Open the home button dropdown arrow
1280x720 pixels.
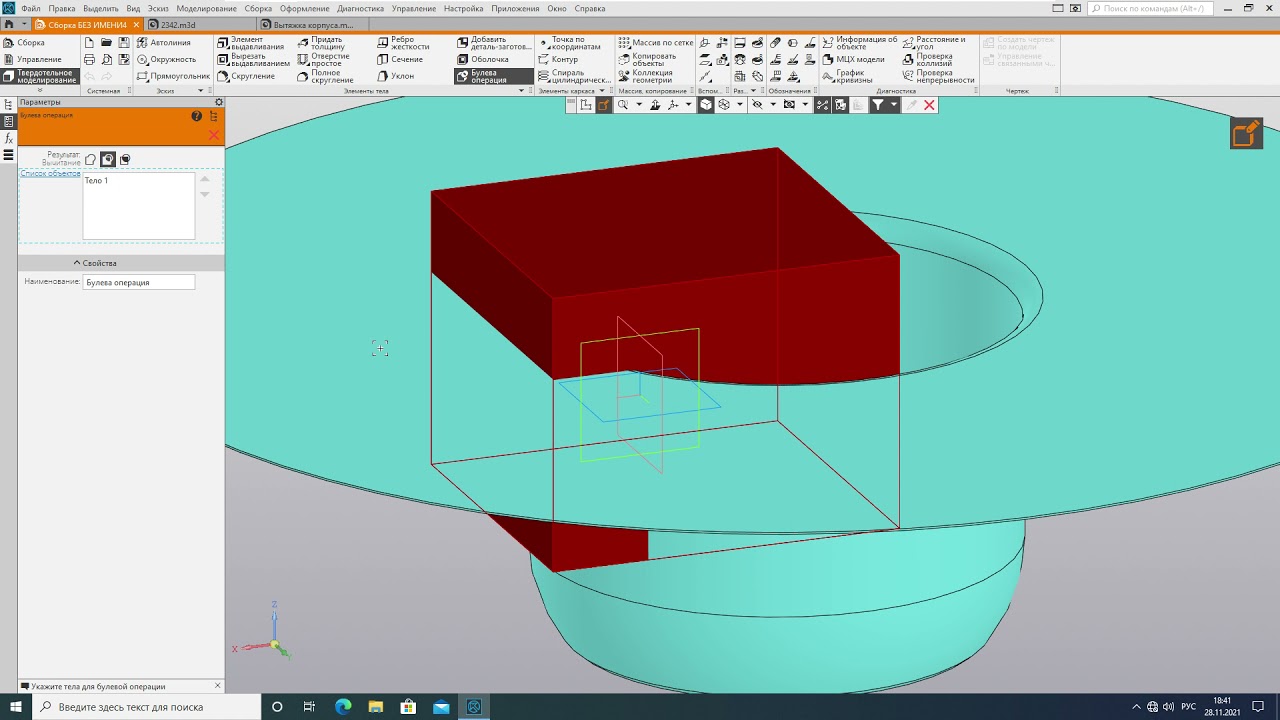tap(24, 23)
